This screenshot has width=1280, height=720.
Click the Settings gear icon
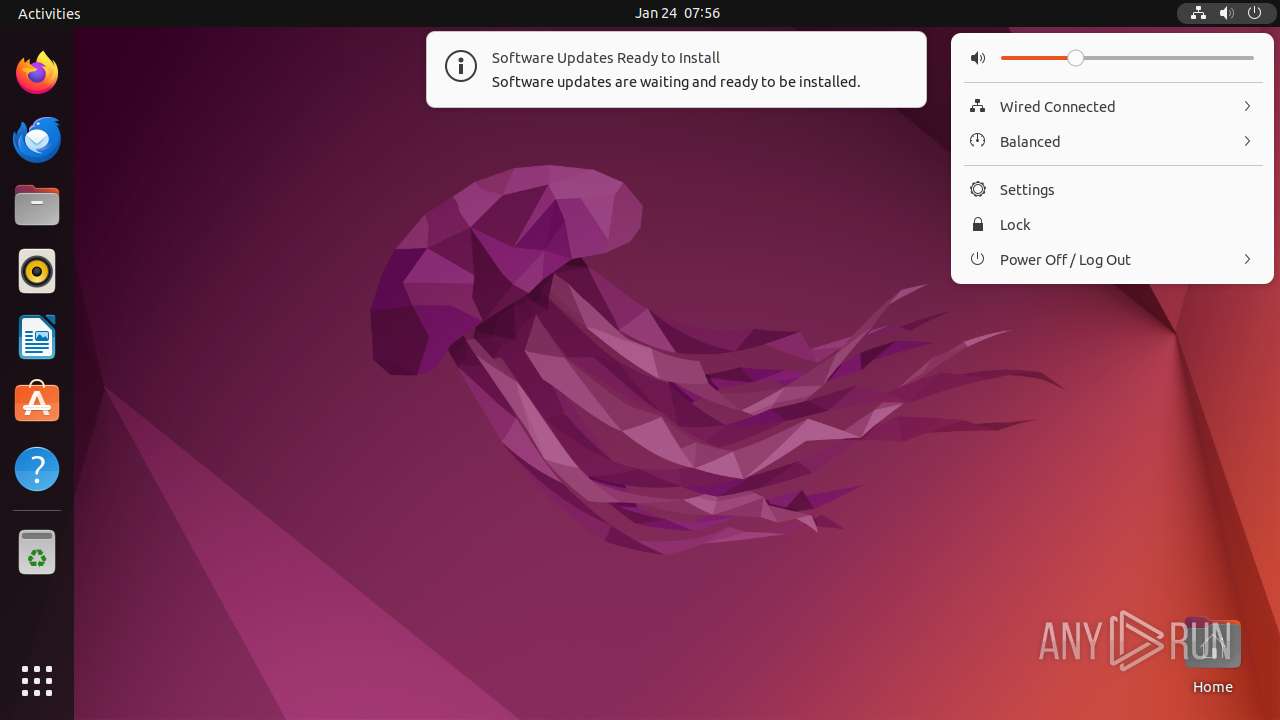click(x=978, y=189)
